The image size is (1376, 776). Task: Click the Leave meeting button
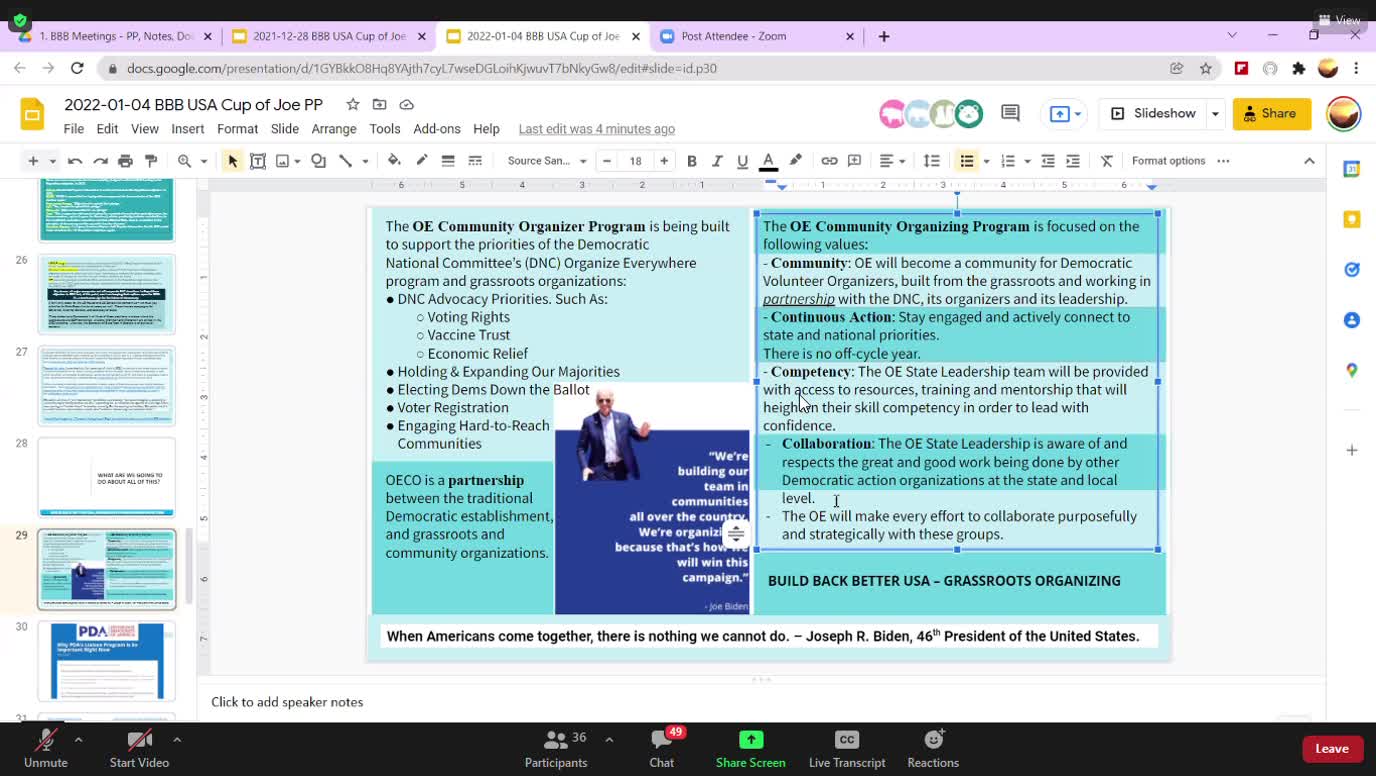(x=1332, y=748)
